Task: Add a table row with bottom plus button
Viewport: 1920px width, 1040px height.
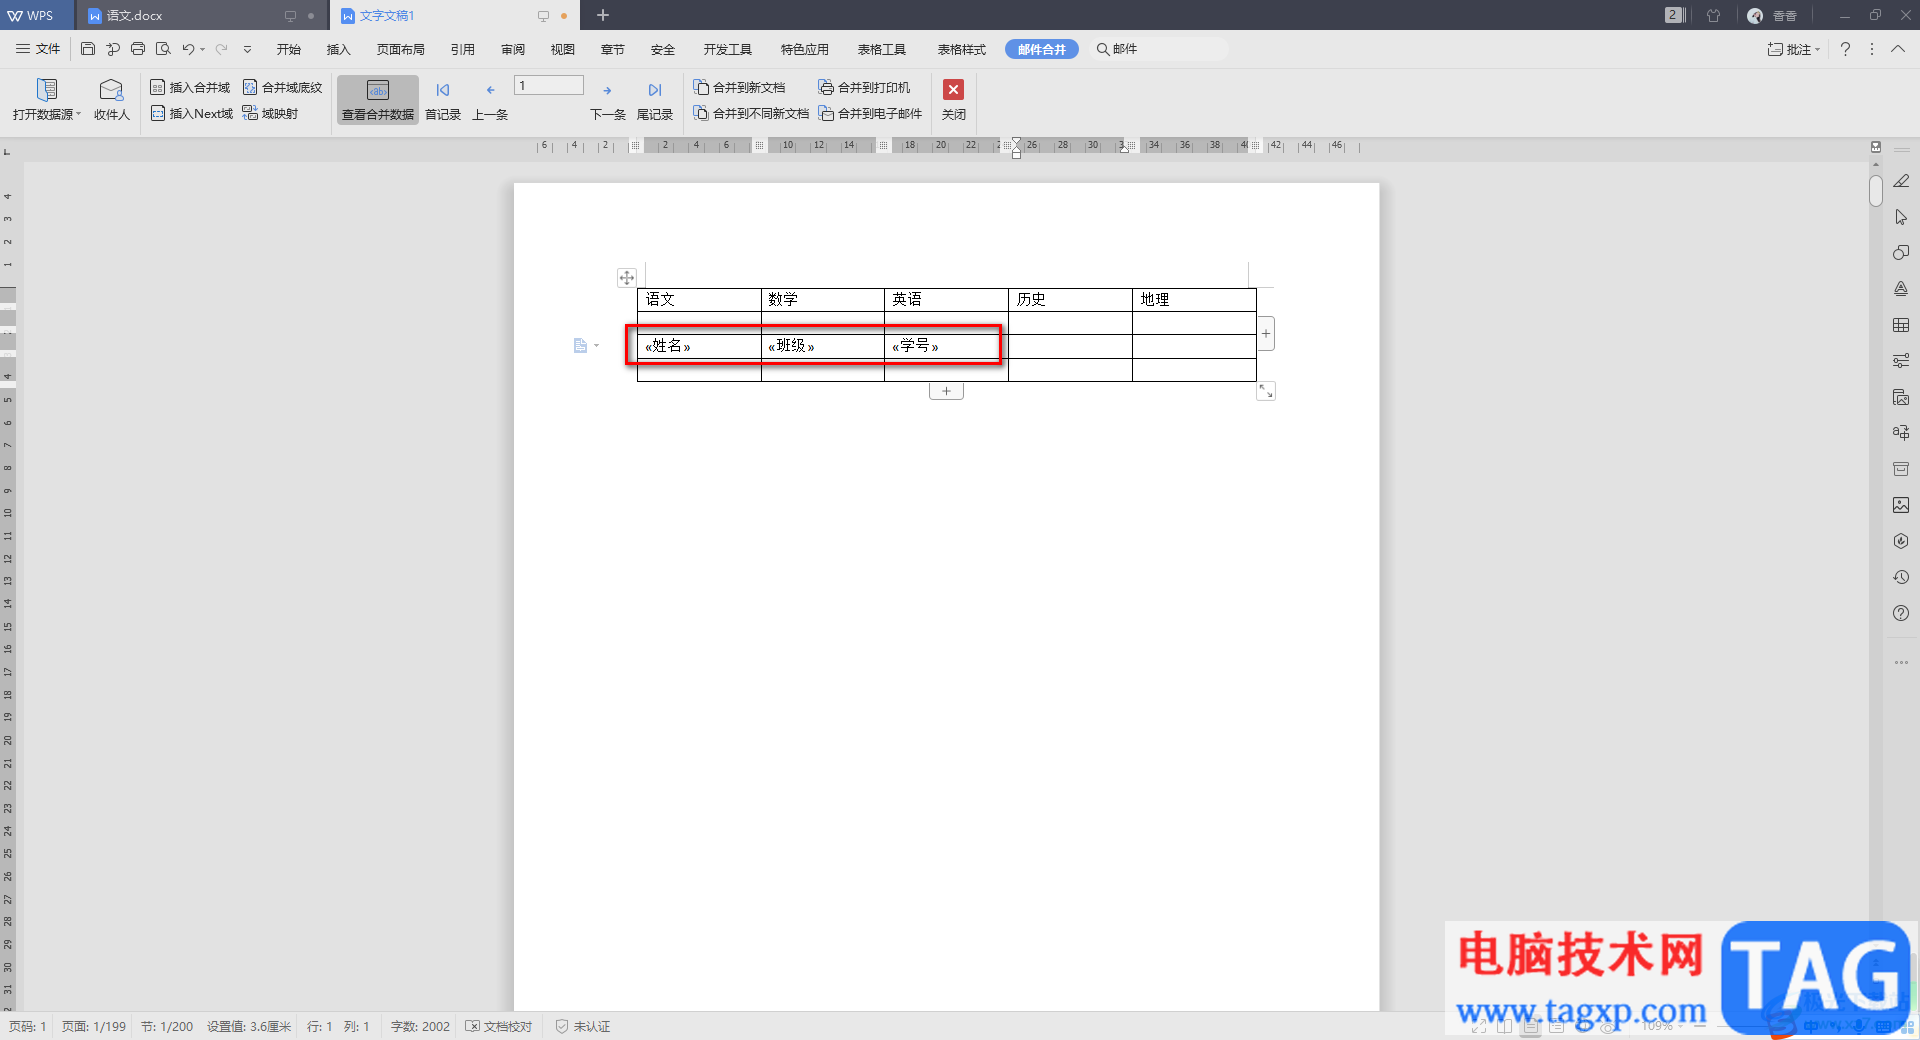Action: point(946,391)
